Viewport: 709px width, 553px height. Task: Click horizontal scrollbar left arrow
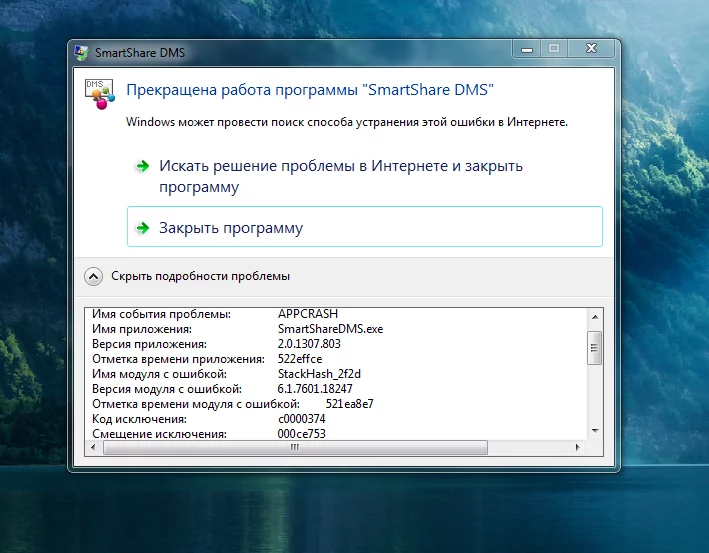pos(93,447)
